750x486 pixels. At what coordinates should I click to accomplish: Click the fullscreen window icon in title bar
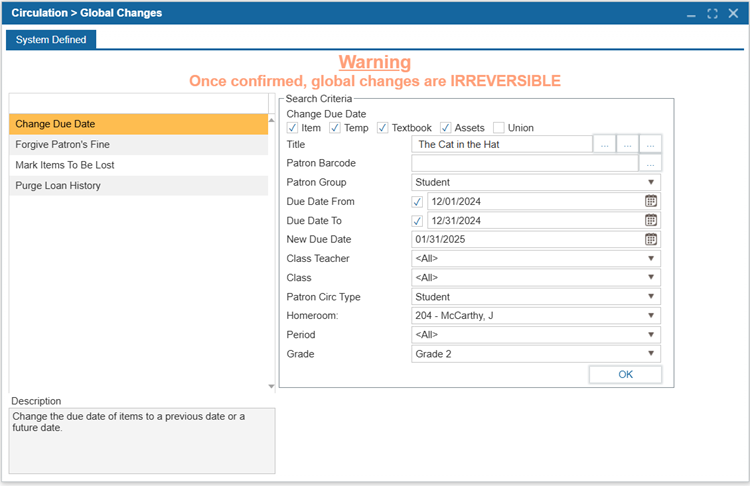(x=712, y=14)
